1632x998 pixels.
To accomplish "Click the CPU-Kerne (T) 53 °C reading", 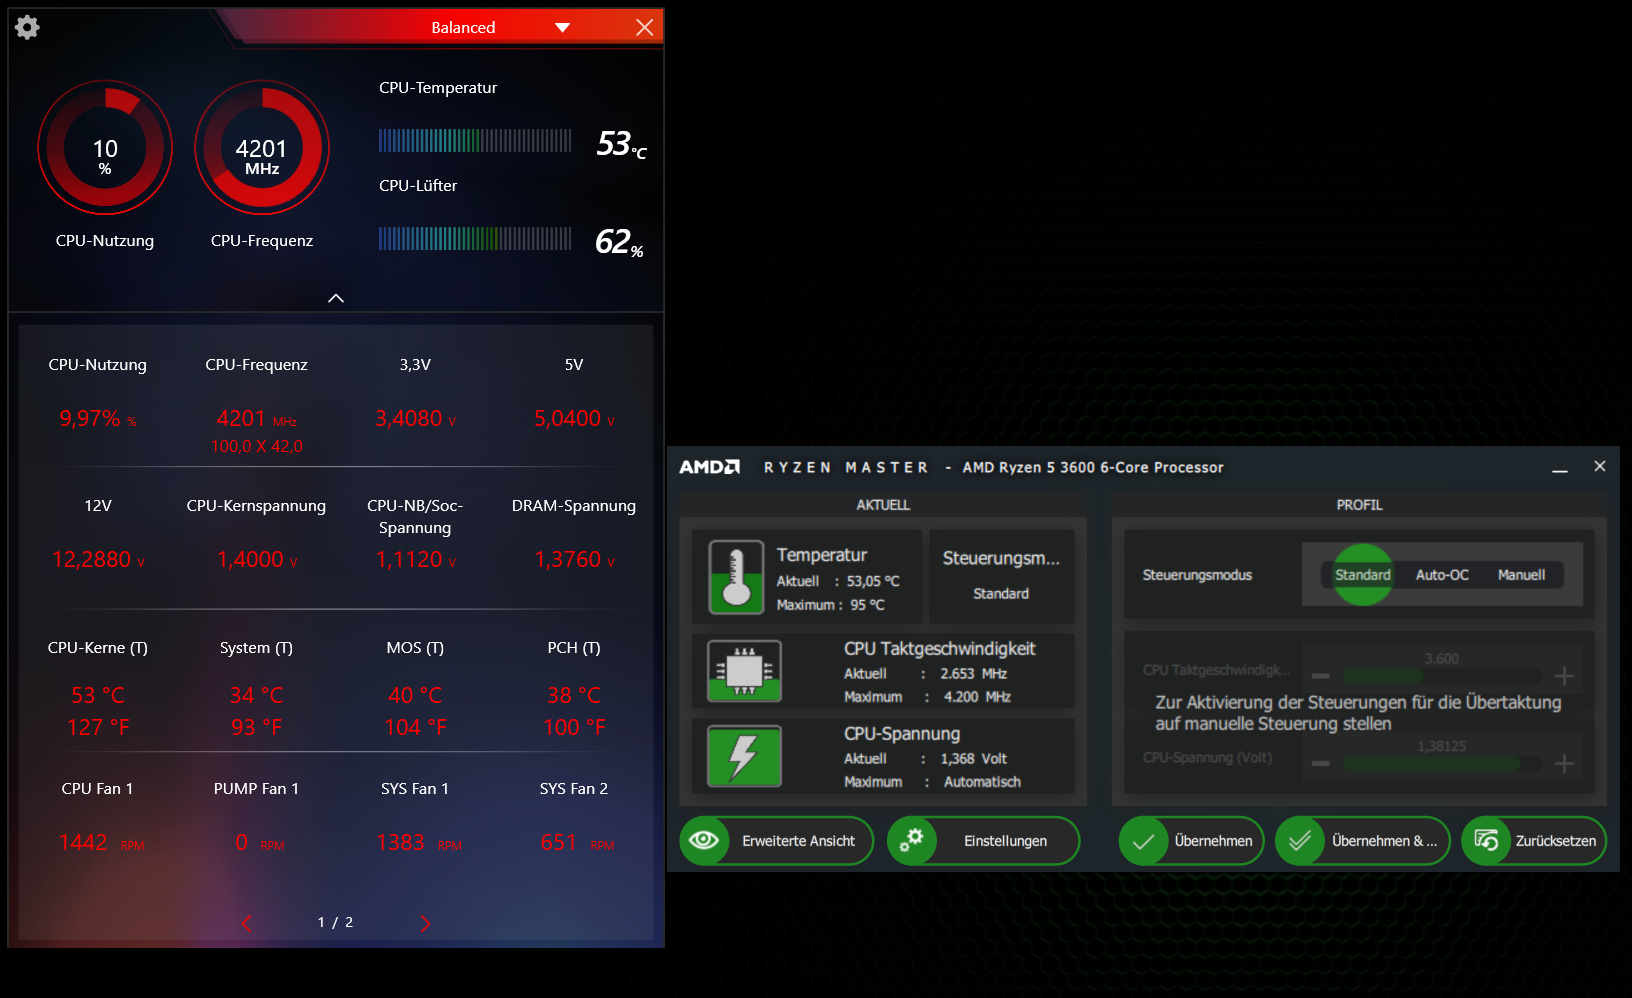I will point(98,695).
